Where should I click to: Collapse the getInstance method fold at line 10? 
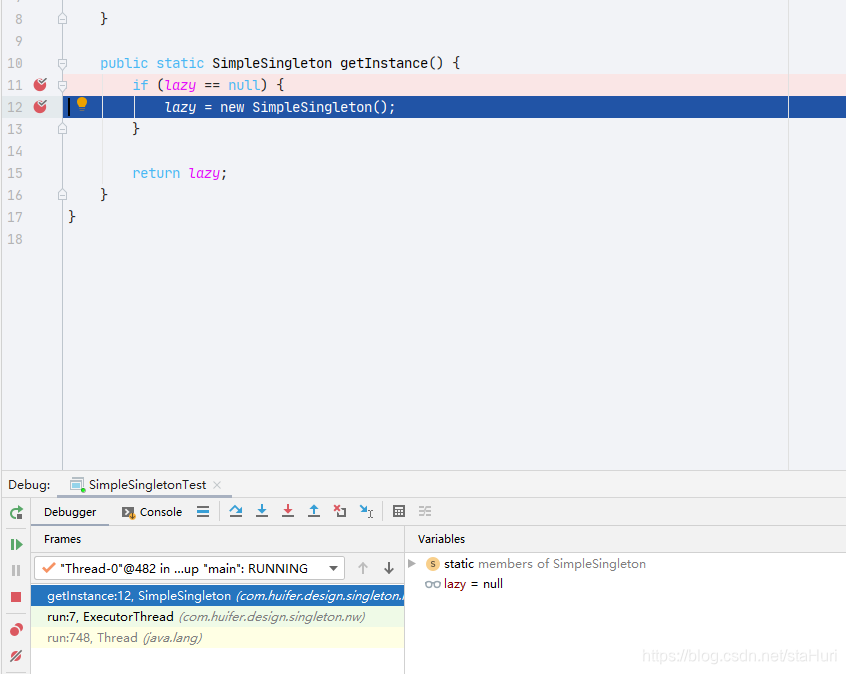tap(63, 64)
